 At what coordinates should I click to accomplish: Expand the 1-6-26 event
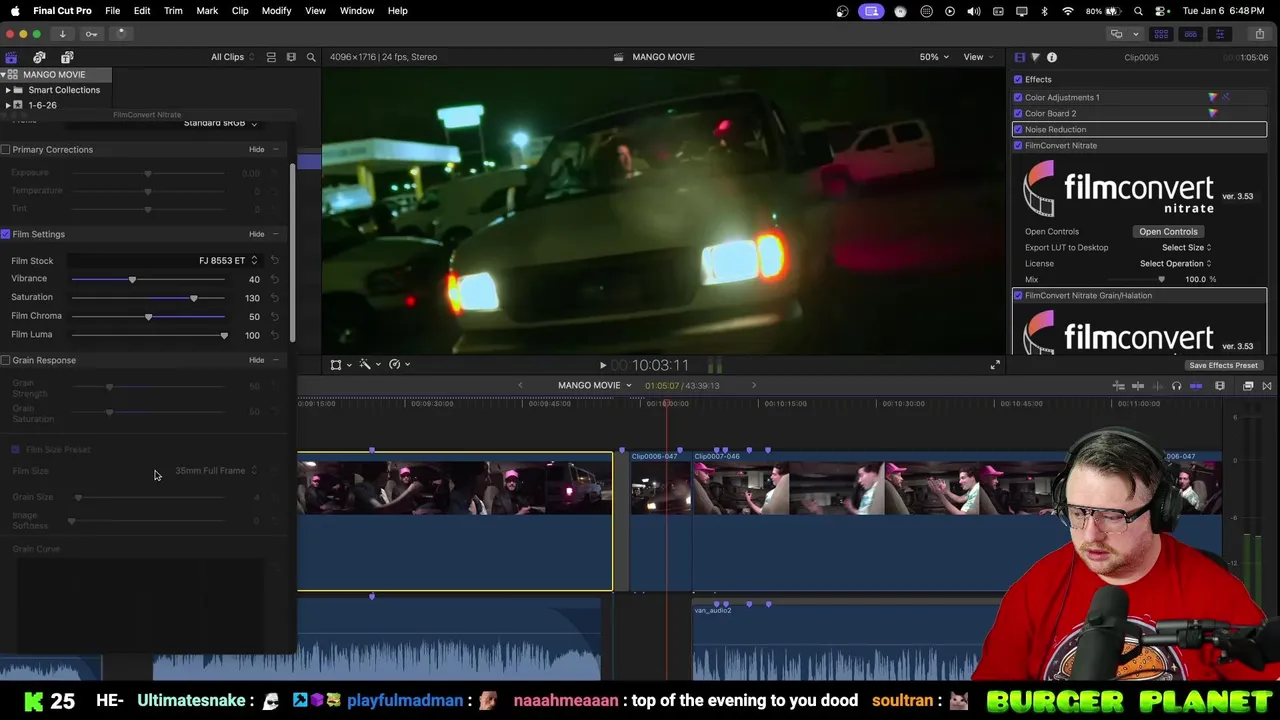pyautogui.click(x=8, y=105)
